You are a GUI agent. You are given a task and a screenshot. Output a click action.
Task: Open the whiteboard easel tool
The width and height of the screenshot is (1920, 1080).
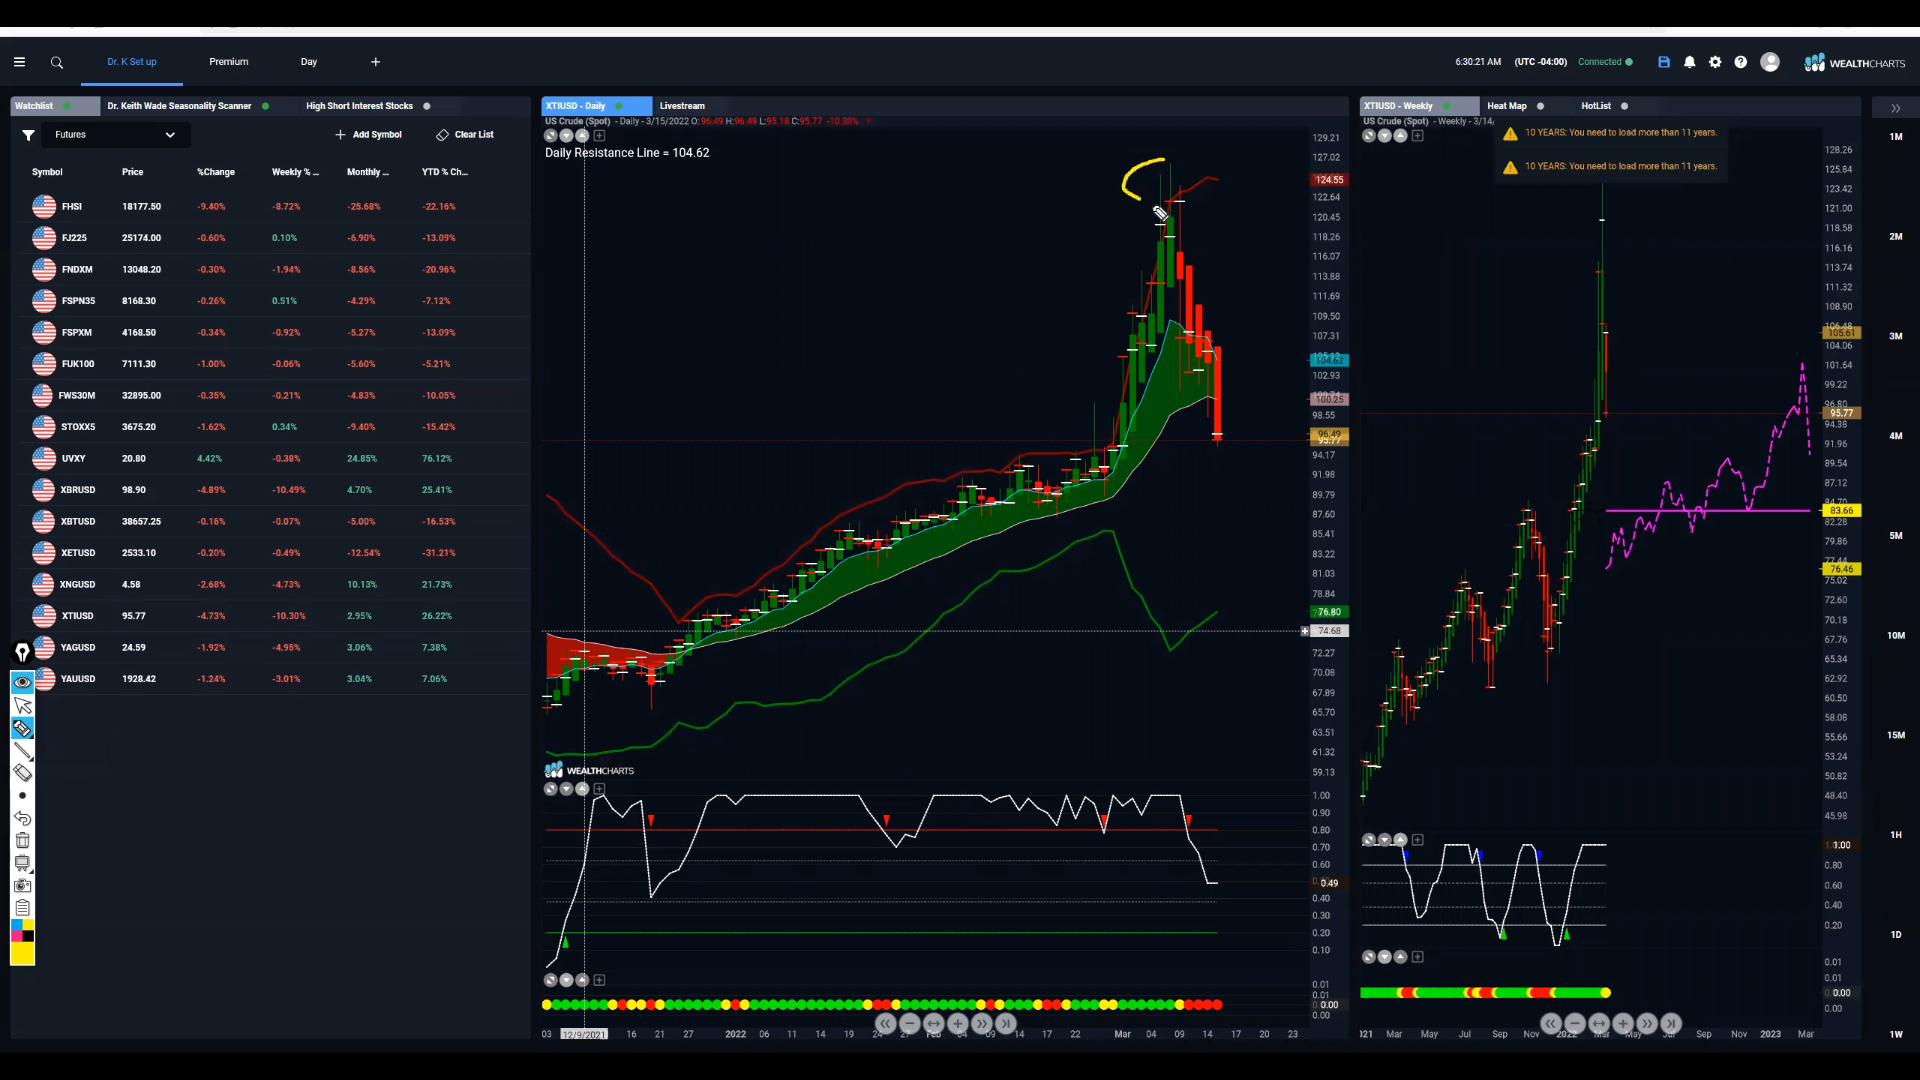pos(22,863)
